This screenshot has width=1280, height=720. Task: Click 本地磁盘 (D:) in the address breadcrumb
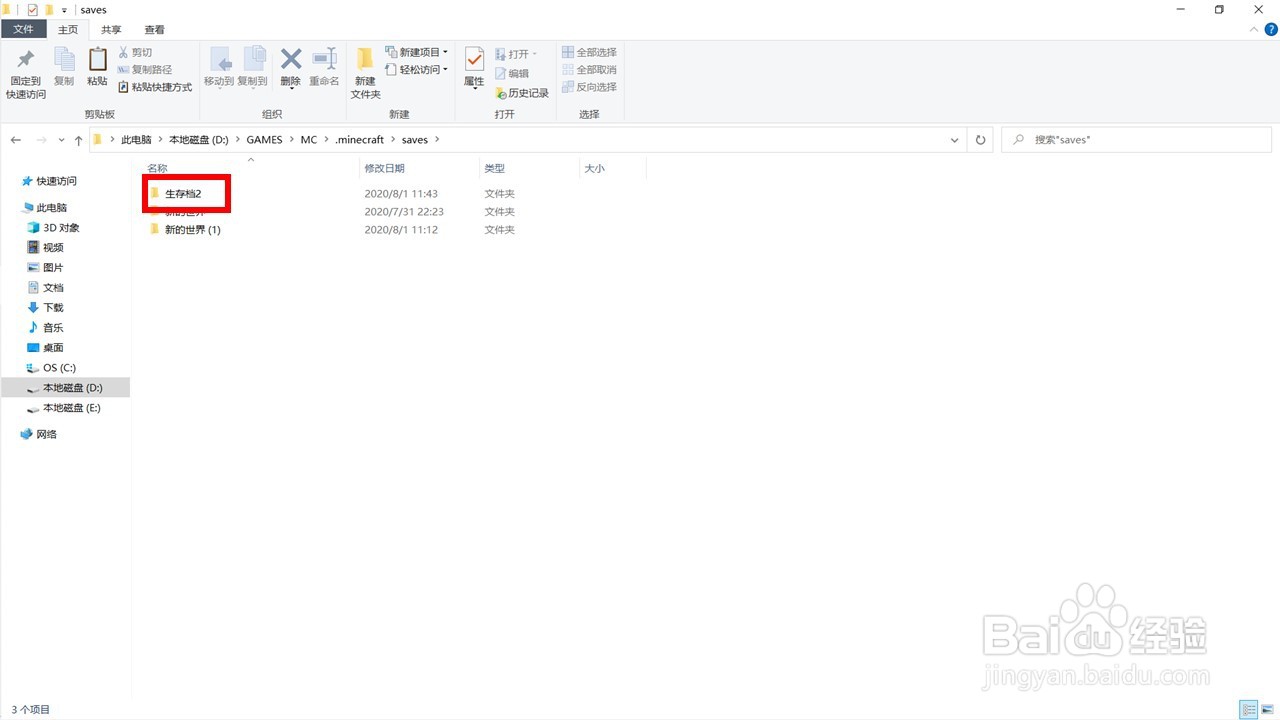199,140
